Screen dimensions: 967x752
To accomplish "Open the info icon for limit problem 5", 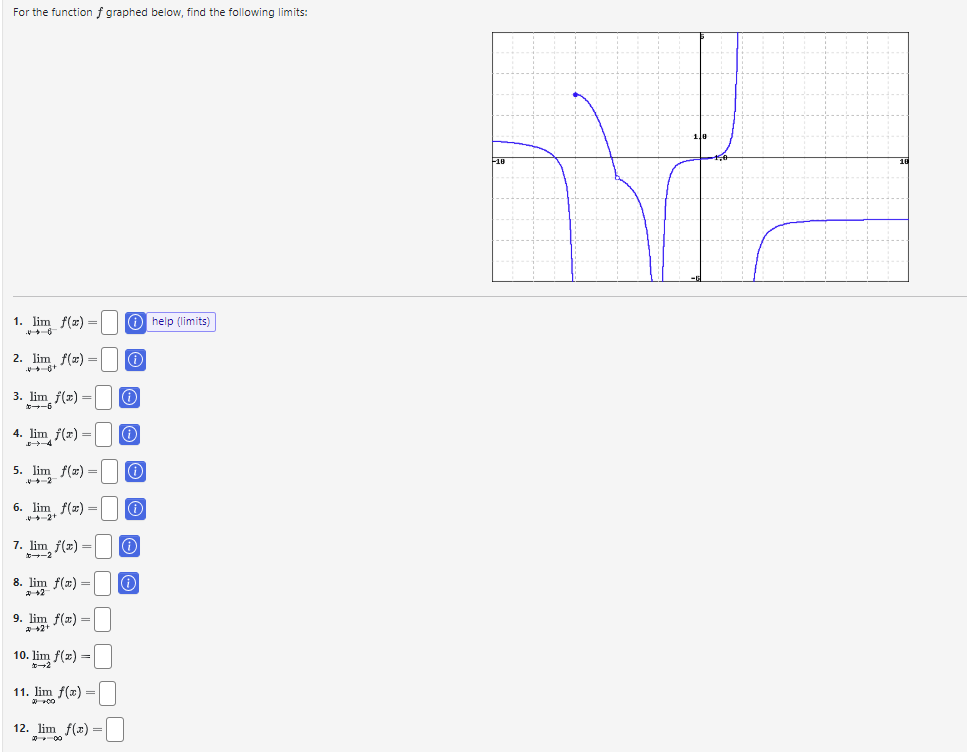I will click(x=135, y=471).
